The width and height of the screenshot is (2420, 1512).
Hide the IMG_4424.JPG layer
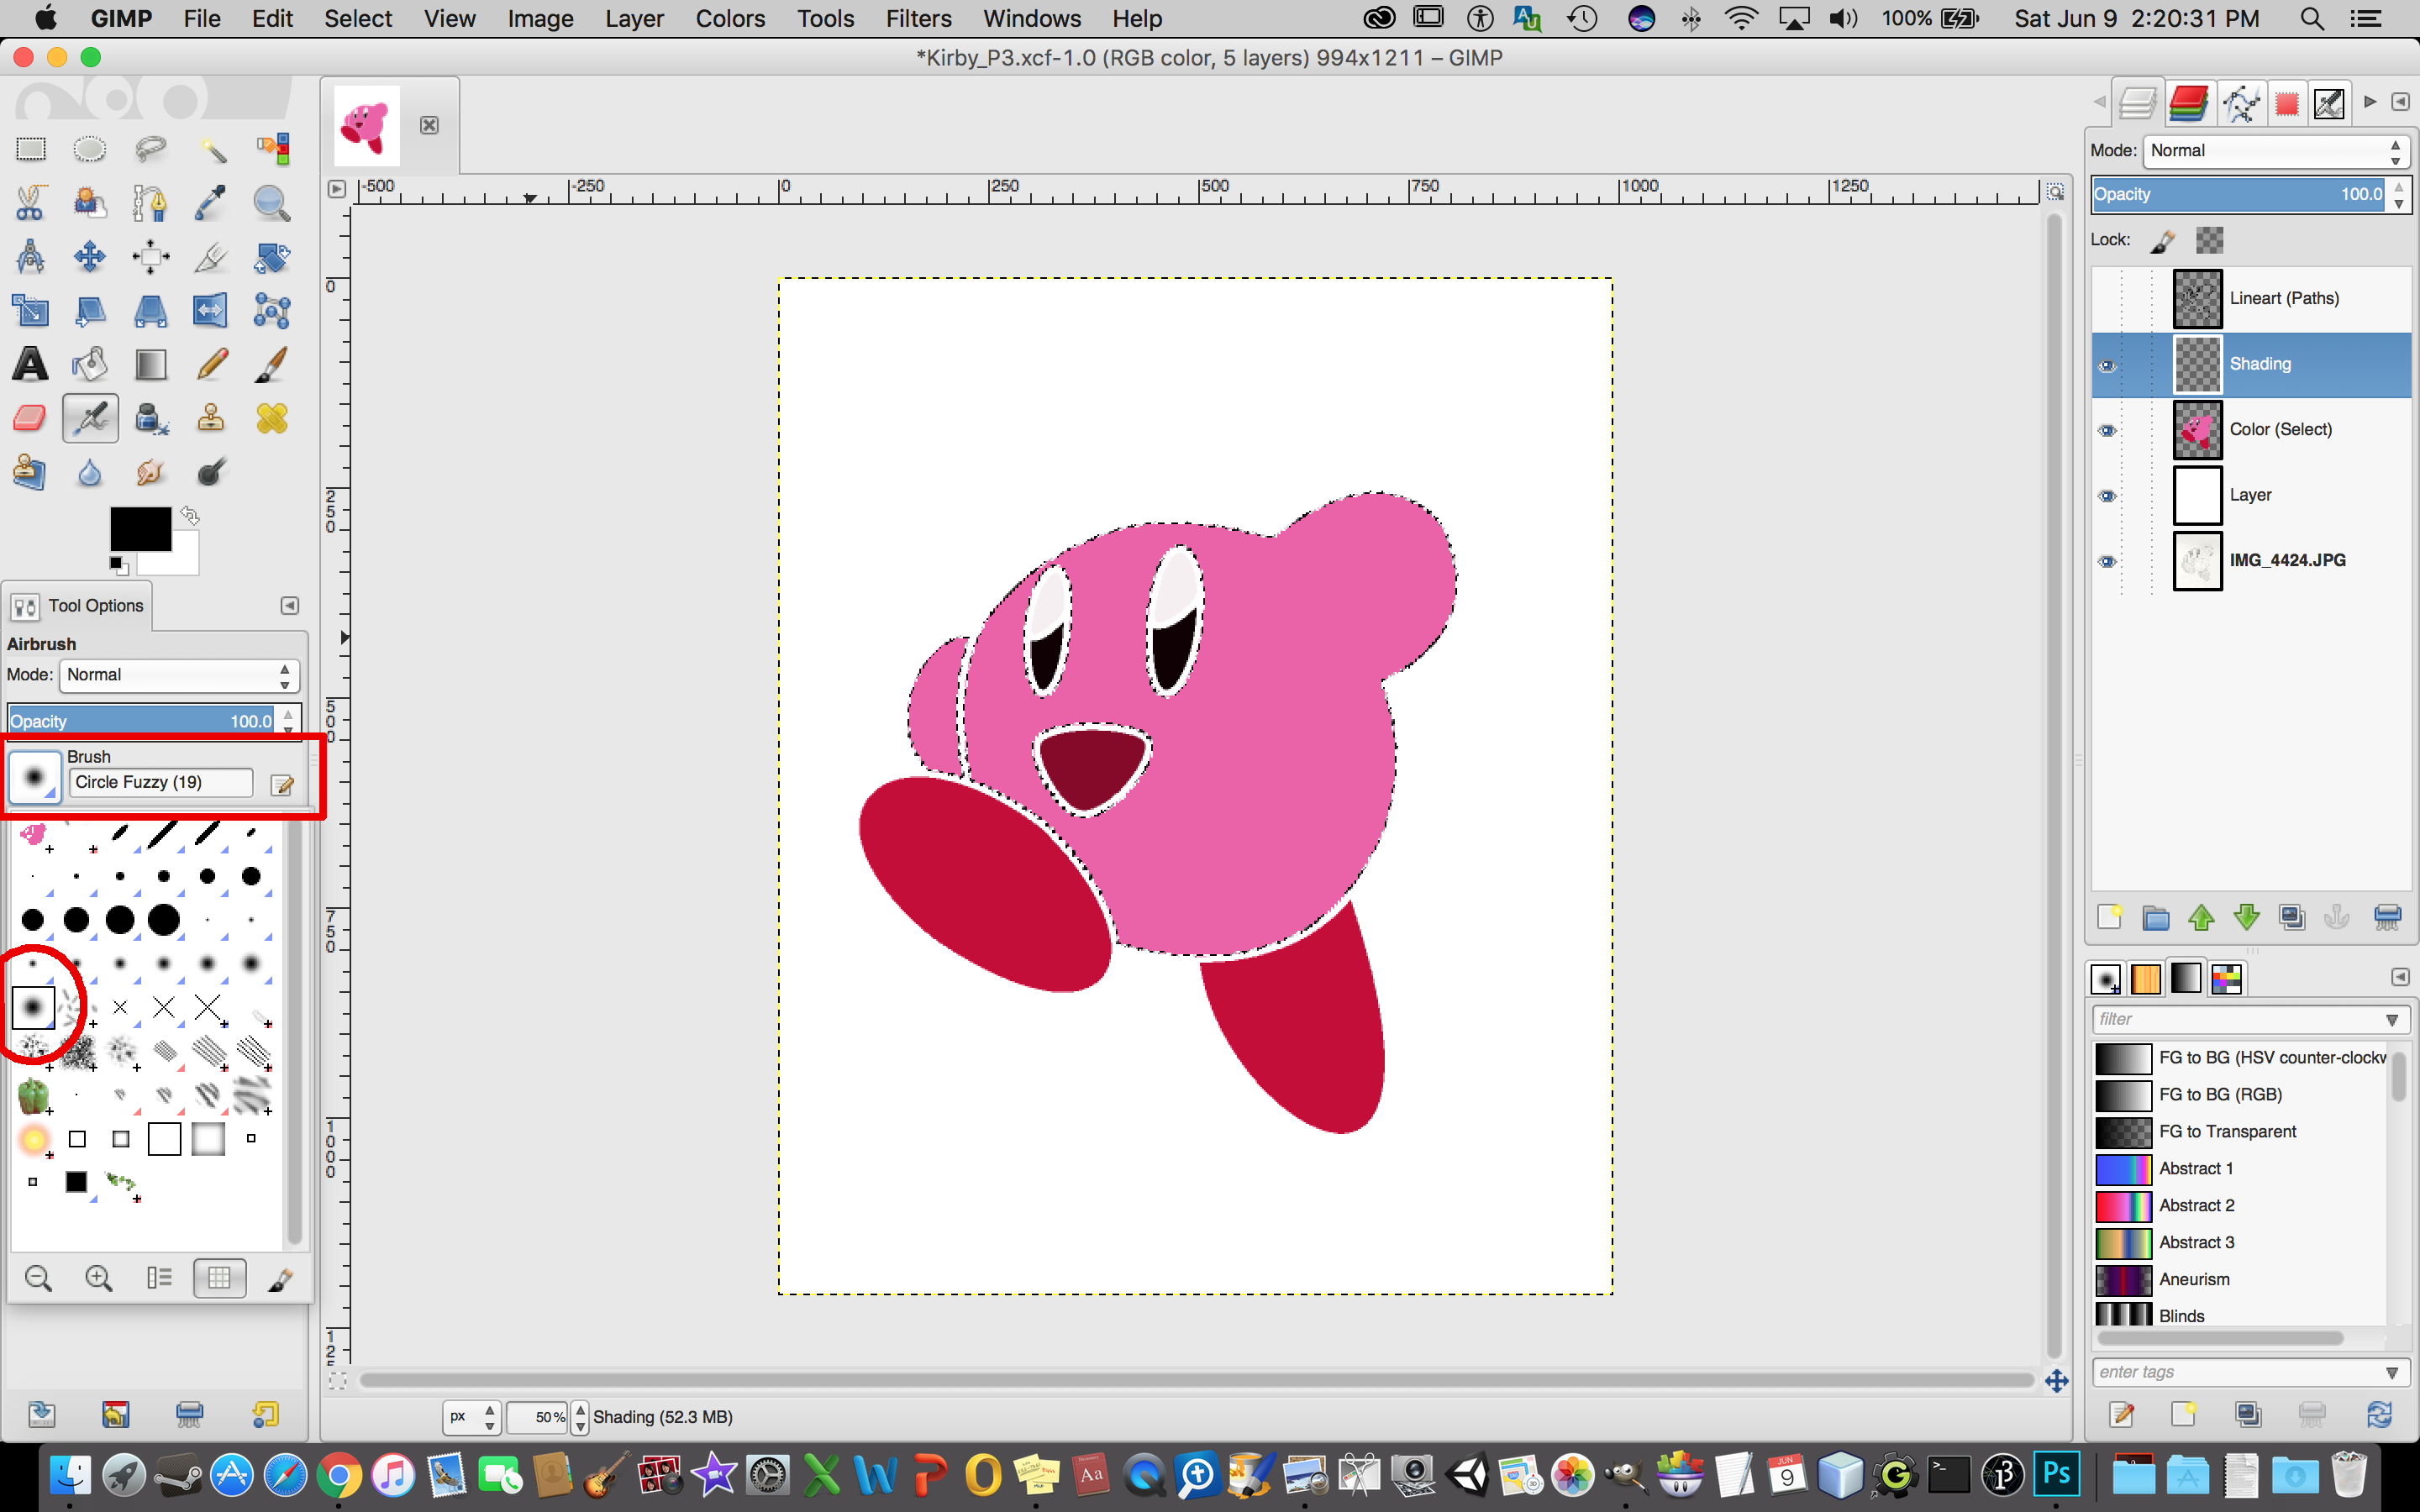tap(2108, 561)
